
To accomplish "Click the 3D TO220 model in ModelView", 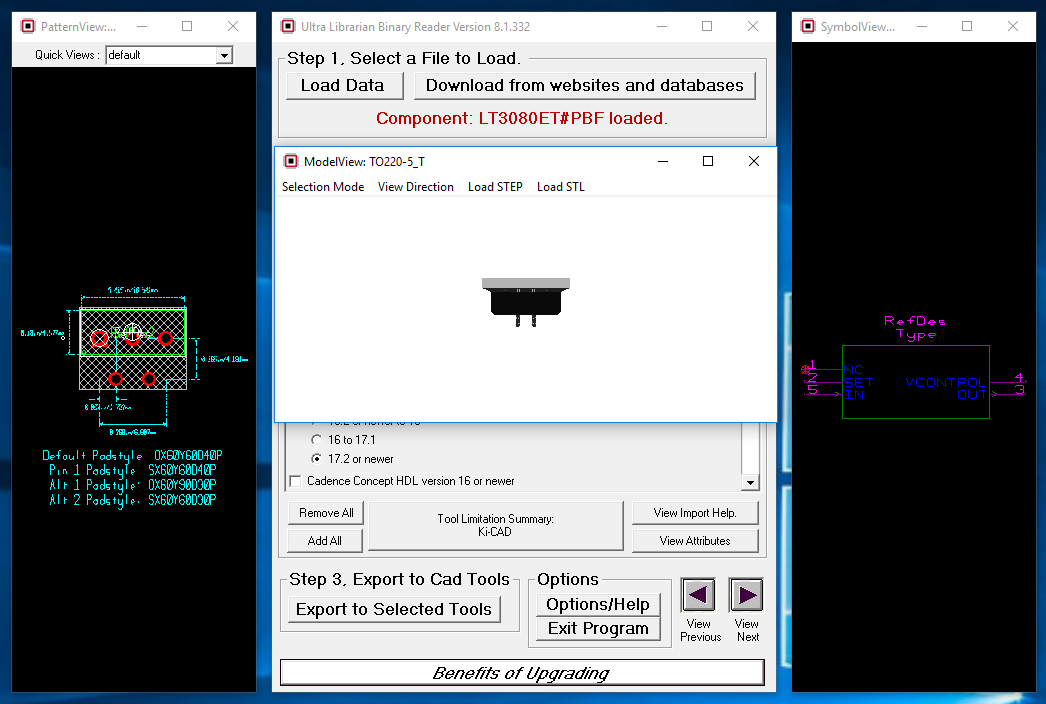I will 526,302.
